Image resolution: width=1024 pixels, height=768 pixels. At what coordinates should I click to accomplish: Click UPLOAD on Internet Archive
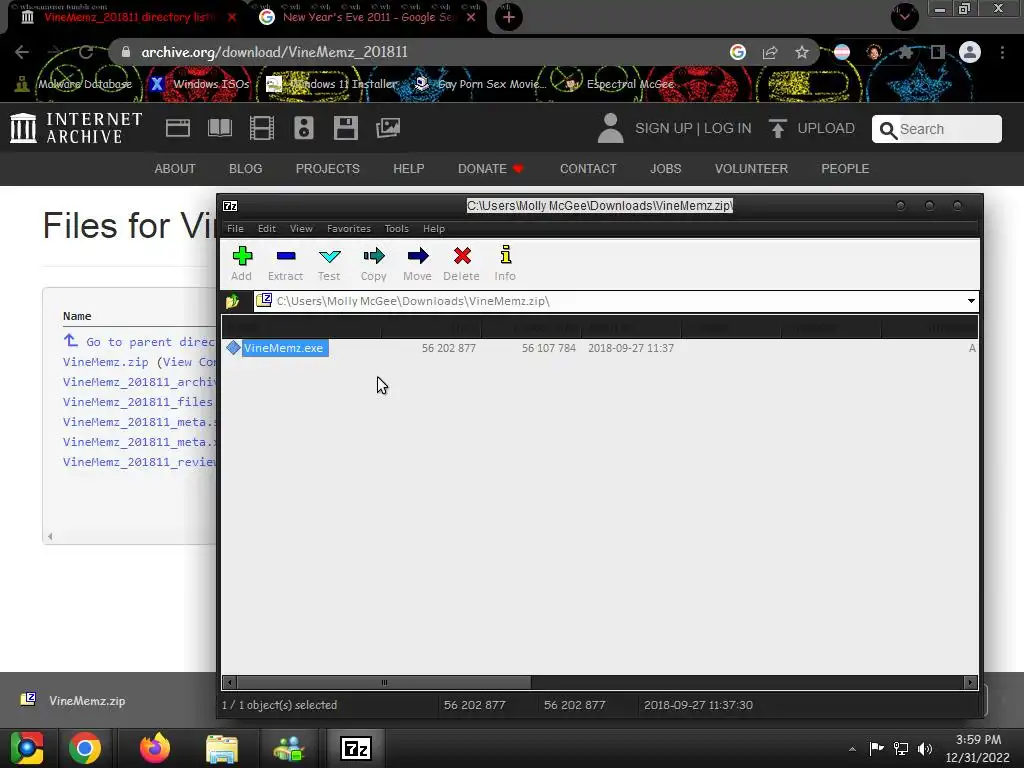812,129
